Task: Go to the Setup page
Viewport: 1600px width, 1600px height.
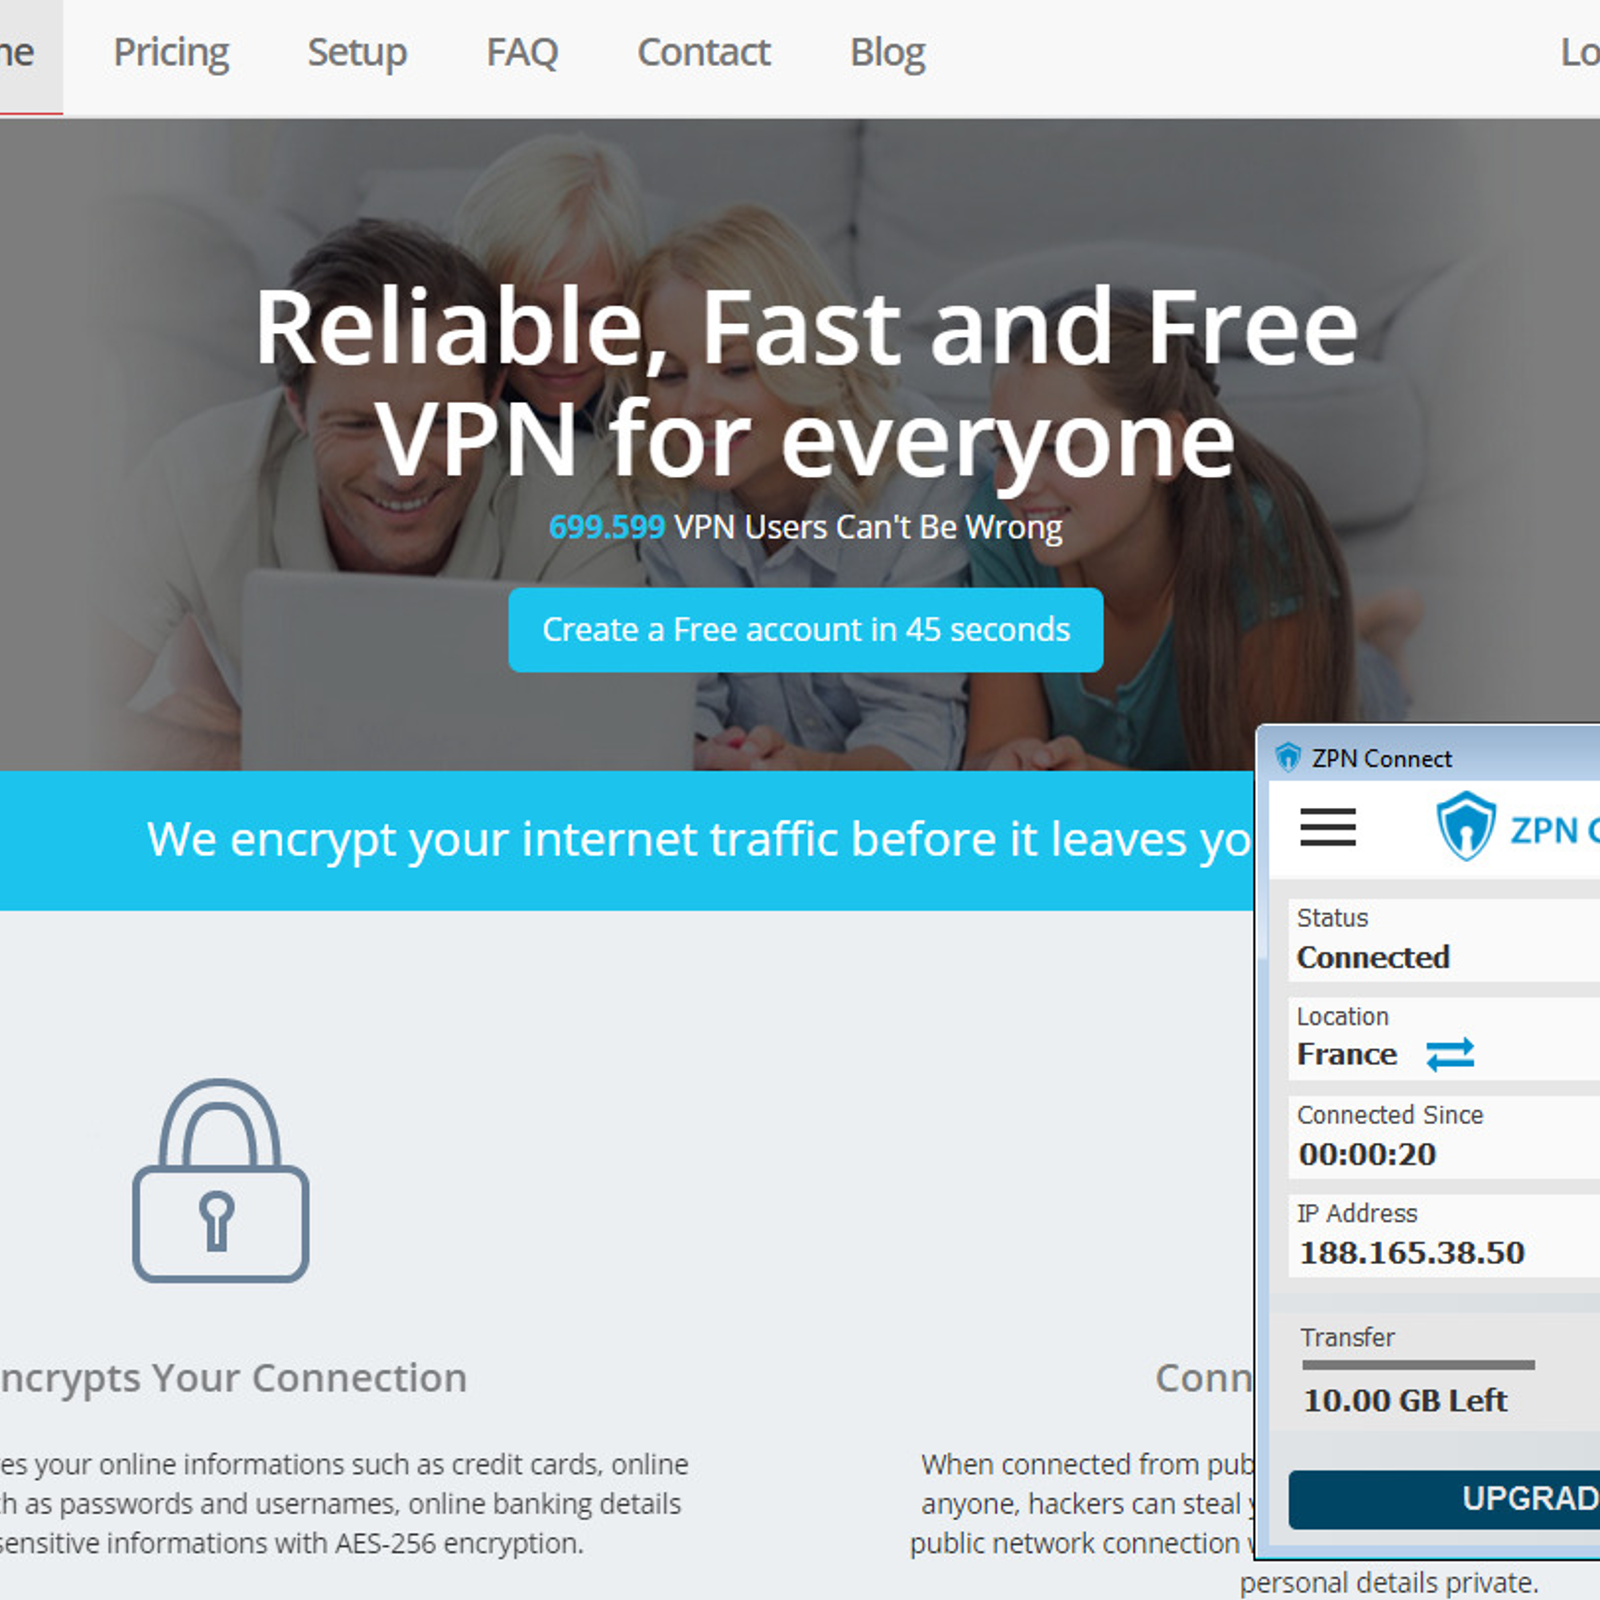Action: 357,52
